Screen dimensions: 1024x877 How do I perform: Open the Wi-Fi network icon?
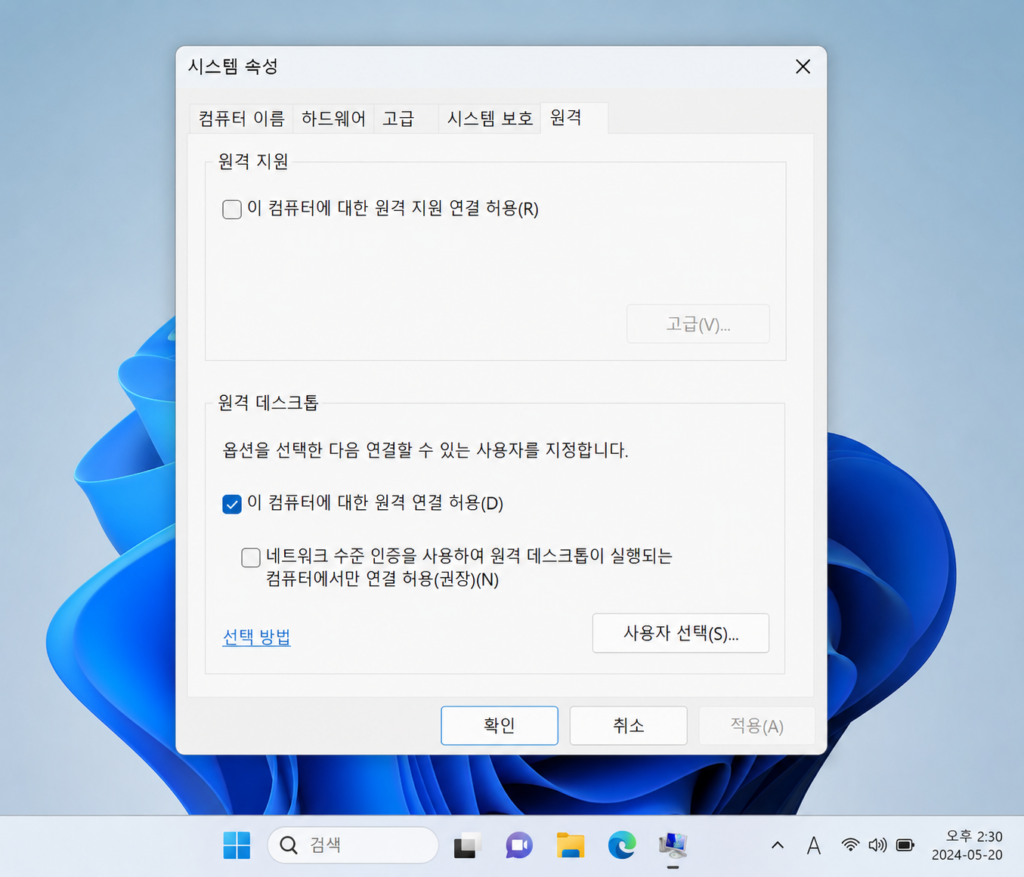pos(850,845)
